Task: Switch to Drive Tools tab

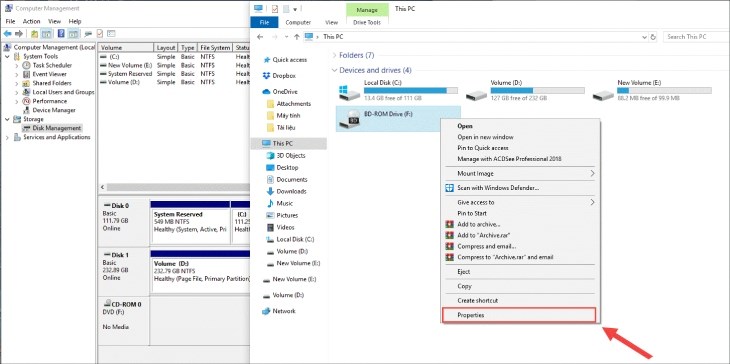Action: (x=367, y=22)
